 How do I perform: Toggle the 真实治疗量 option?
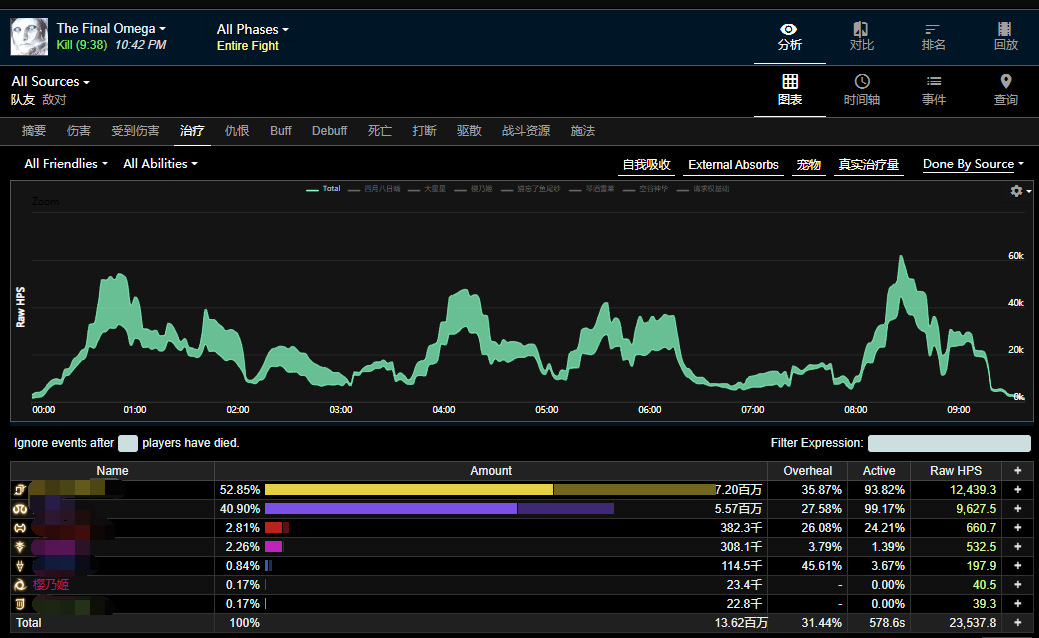click(x=868, y=165)
